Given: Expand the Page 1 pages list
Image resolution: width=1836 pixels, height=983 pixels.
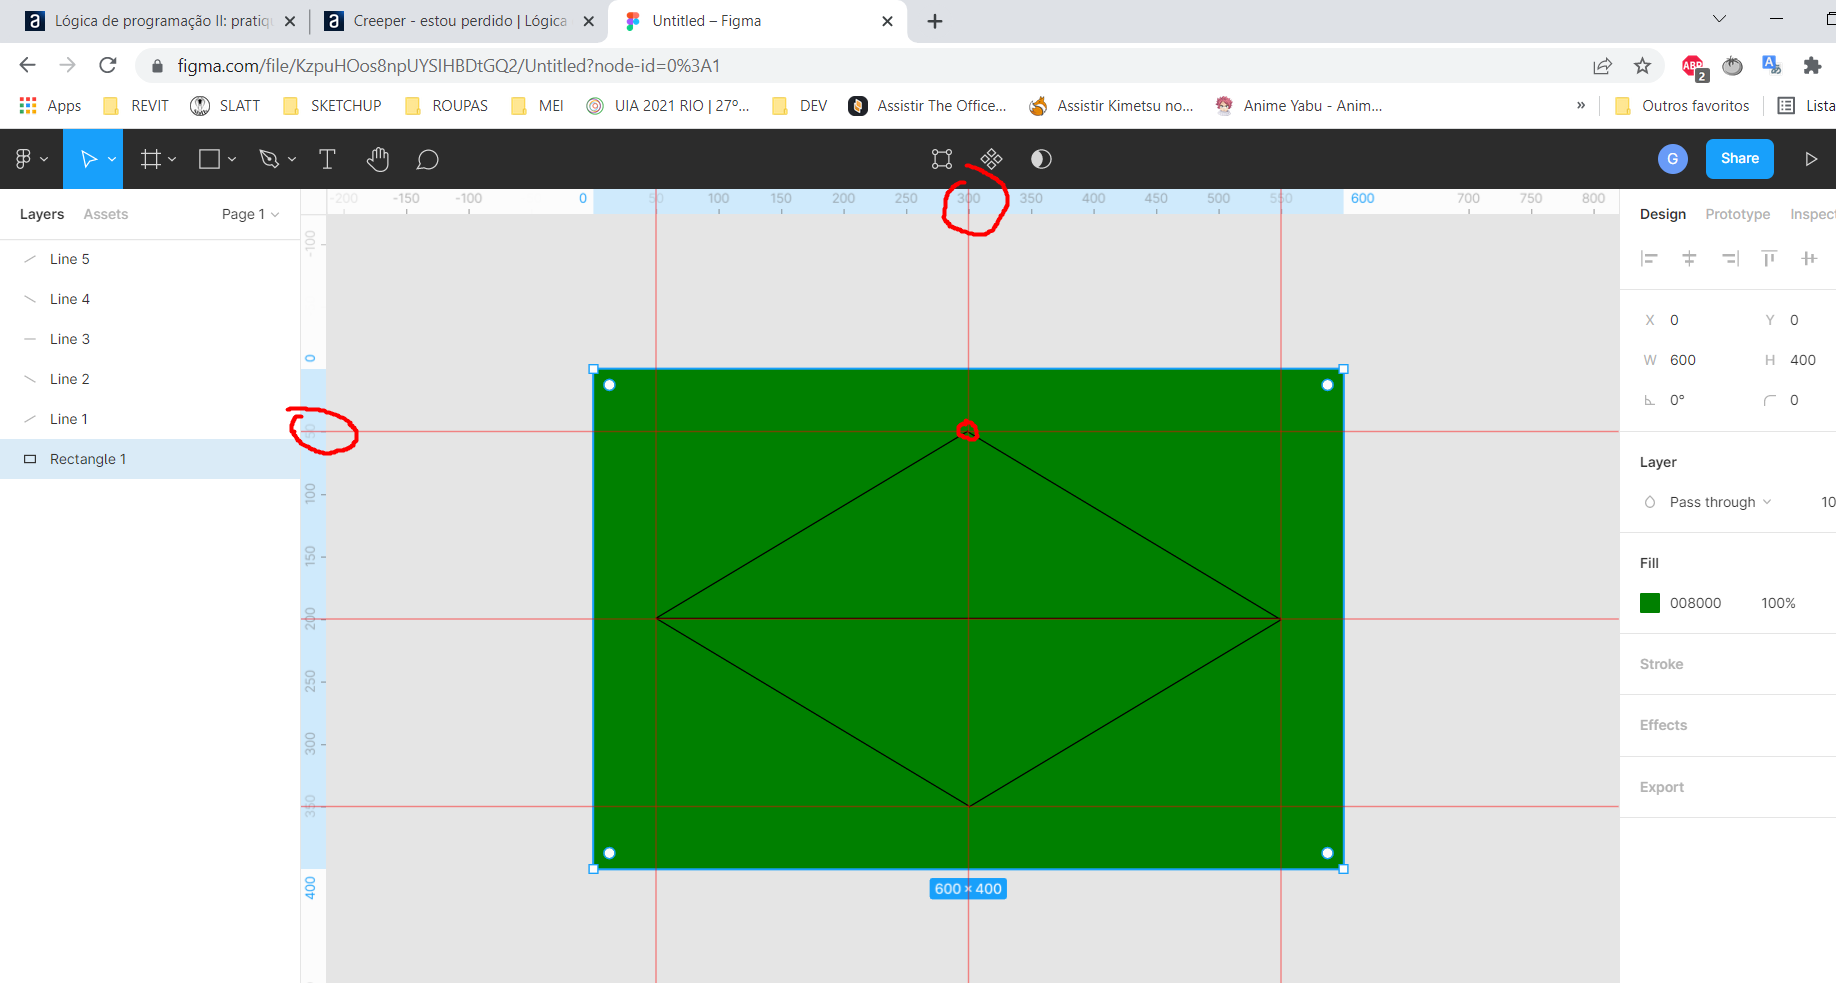Looking at the screenshot, I should click(x=250, y=214).
